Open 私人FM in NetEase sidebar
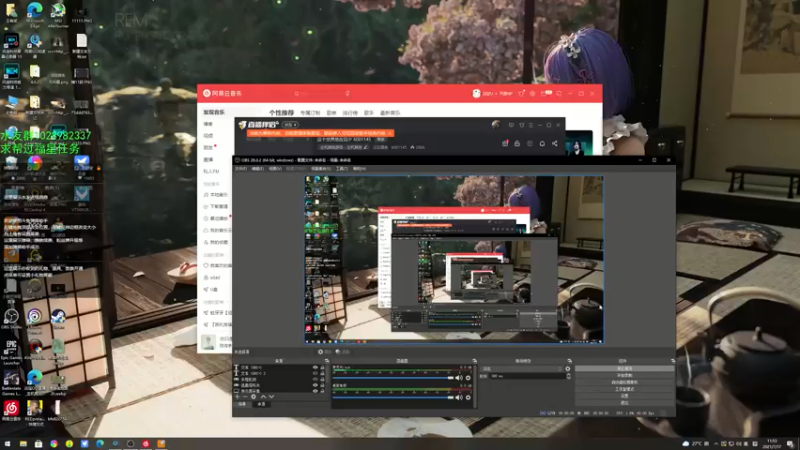800x450 pixels. pyautogui.click(x=211, y=171)
